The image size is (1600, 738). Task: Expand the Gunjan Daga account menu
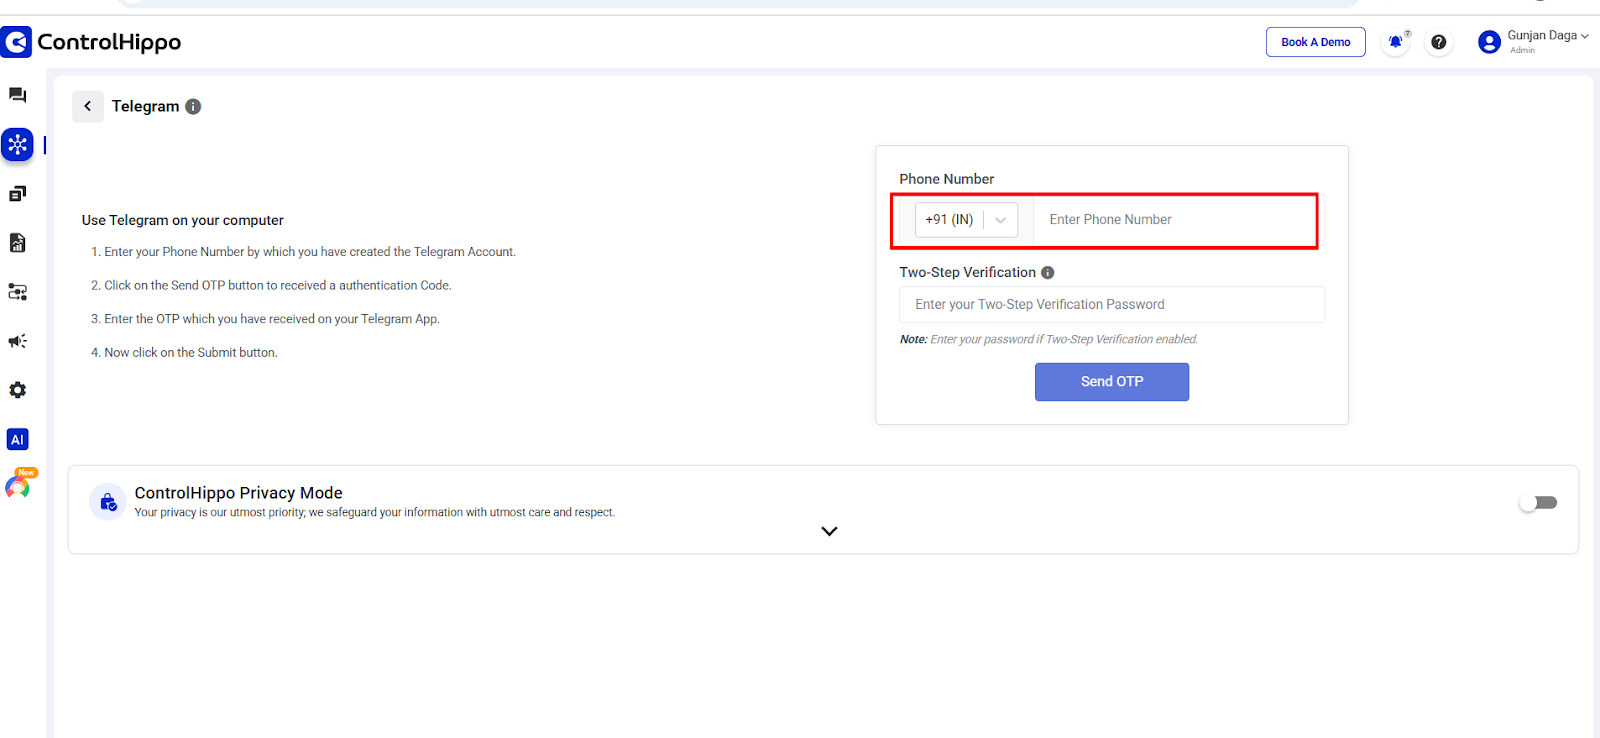pos(1546,38)
